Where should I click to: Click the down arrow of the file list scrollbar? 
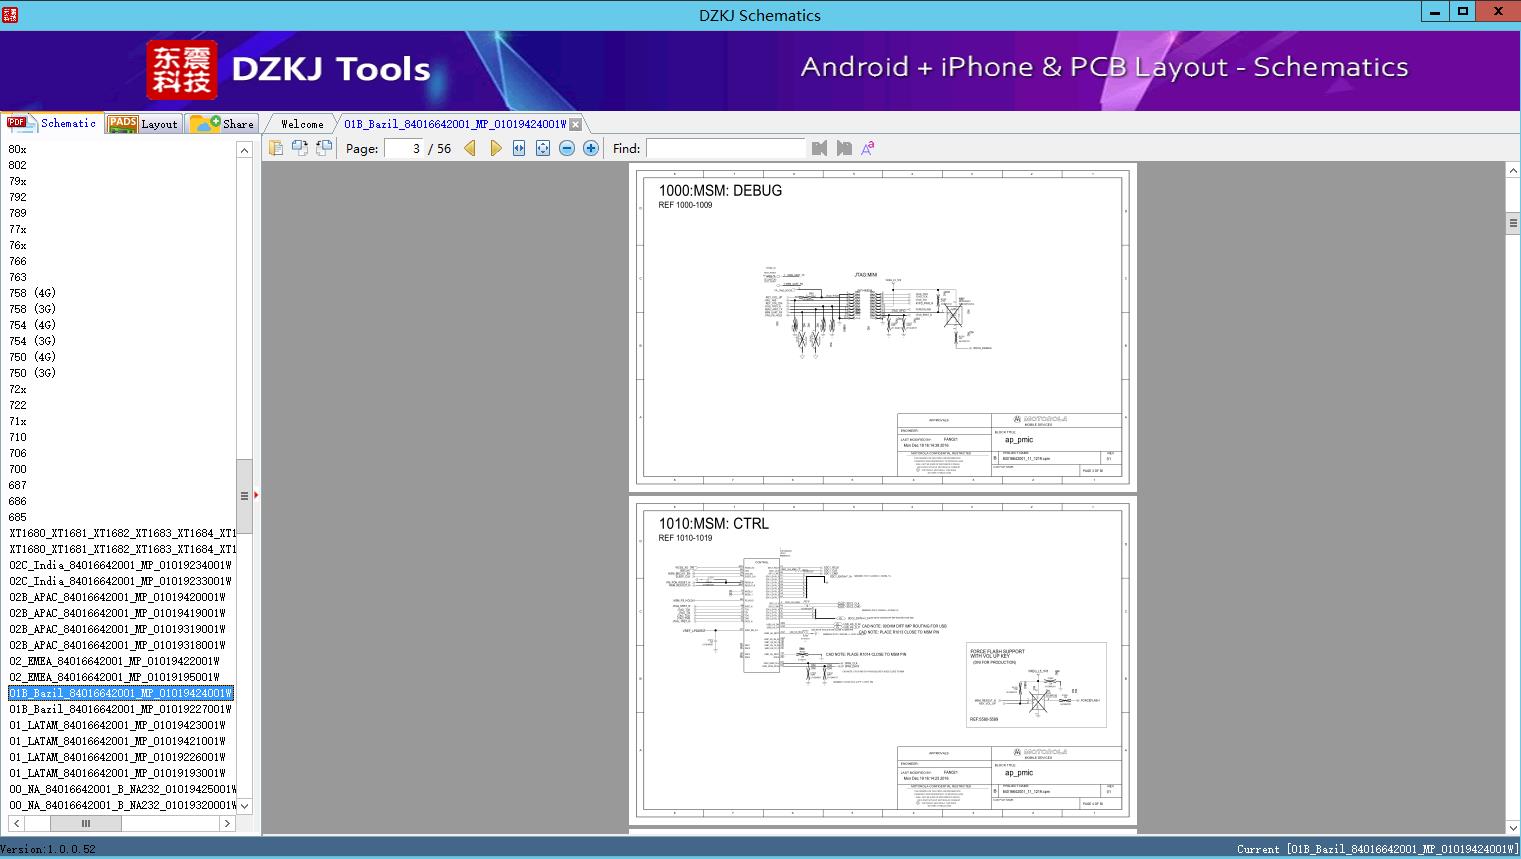[244, 806]
